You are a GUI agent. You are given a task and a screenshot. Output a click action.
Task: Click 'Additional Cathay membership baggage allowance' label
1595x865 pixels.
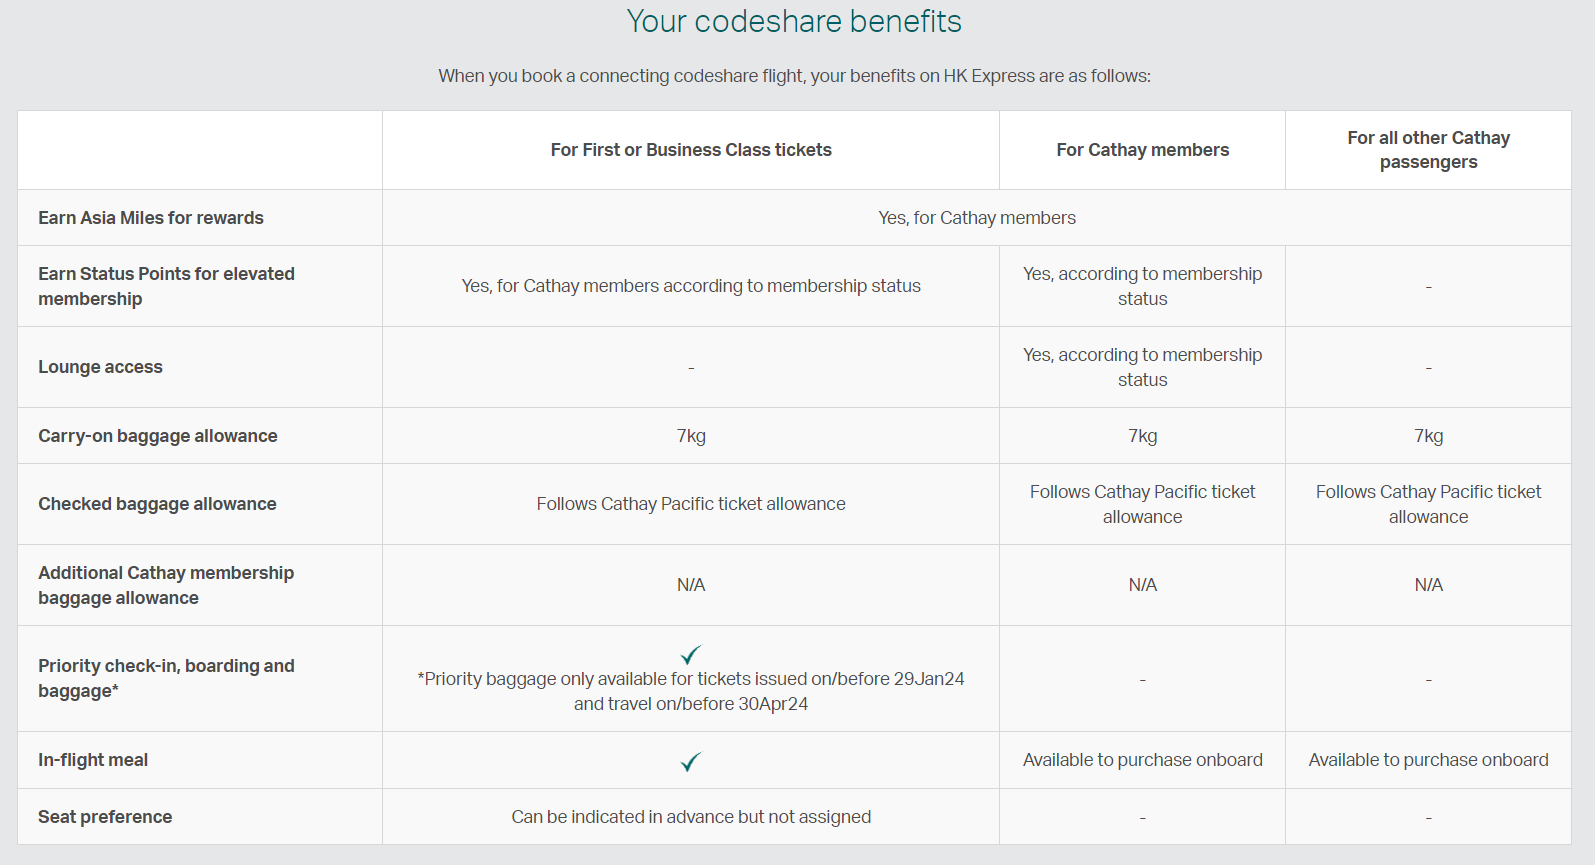166,585
